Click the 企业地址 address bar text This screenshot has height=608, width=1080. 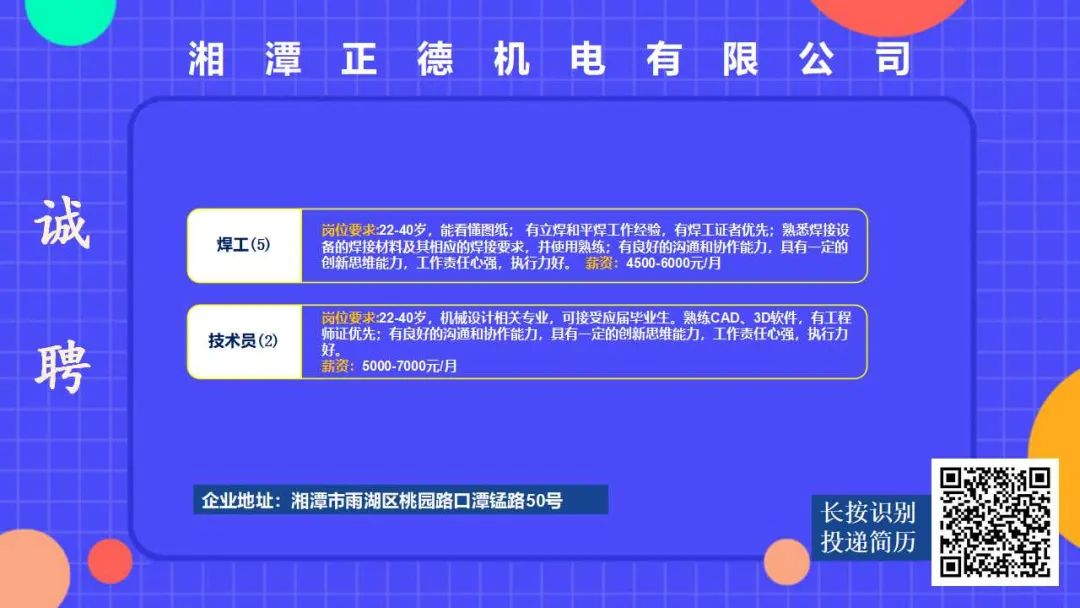pyautogui.click(x=382, y=500)
